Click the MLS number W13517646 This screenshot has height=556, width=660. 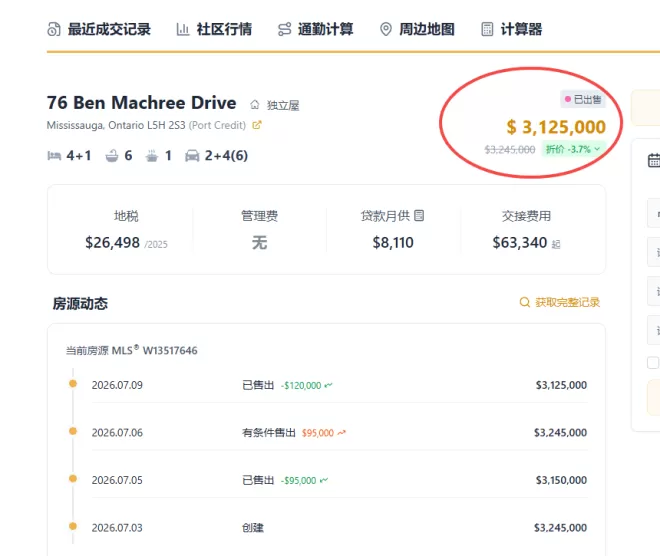170,350
